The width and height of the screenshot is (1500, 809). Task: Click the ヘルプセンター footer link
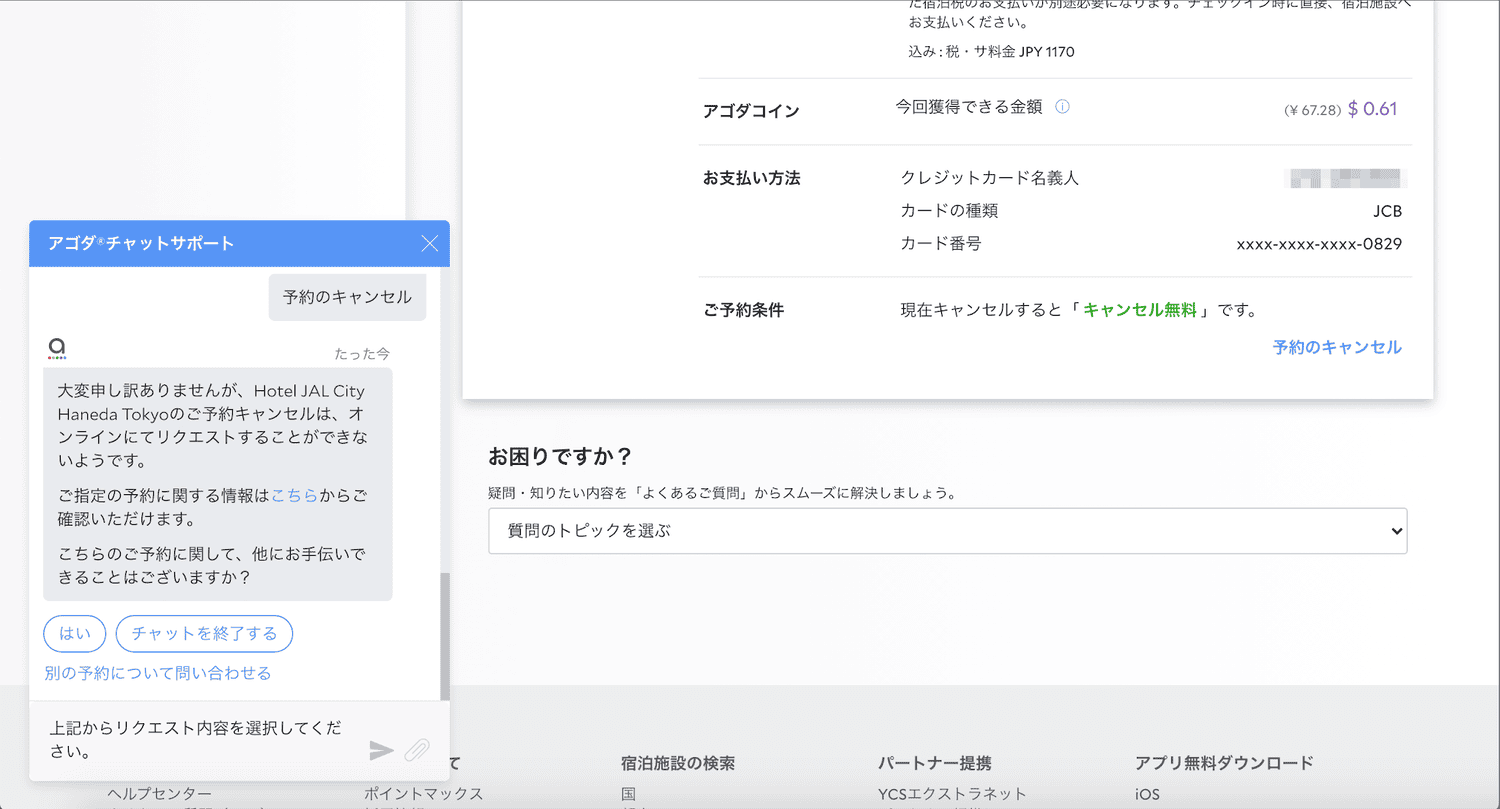pos(160,794)
